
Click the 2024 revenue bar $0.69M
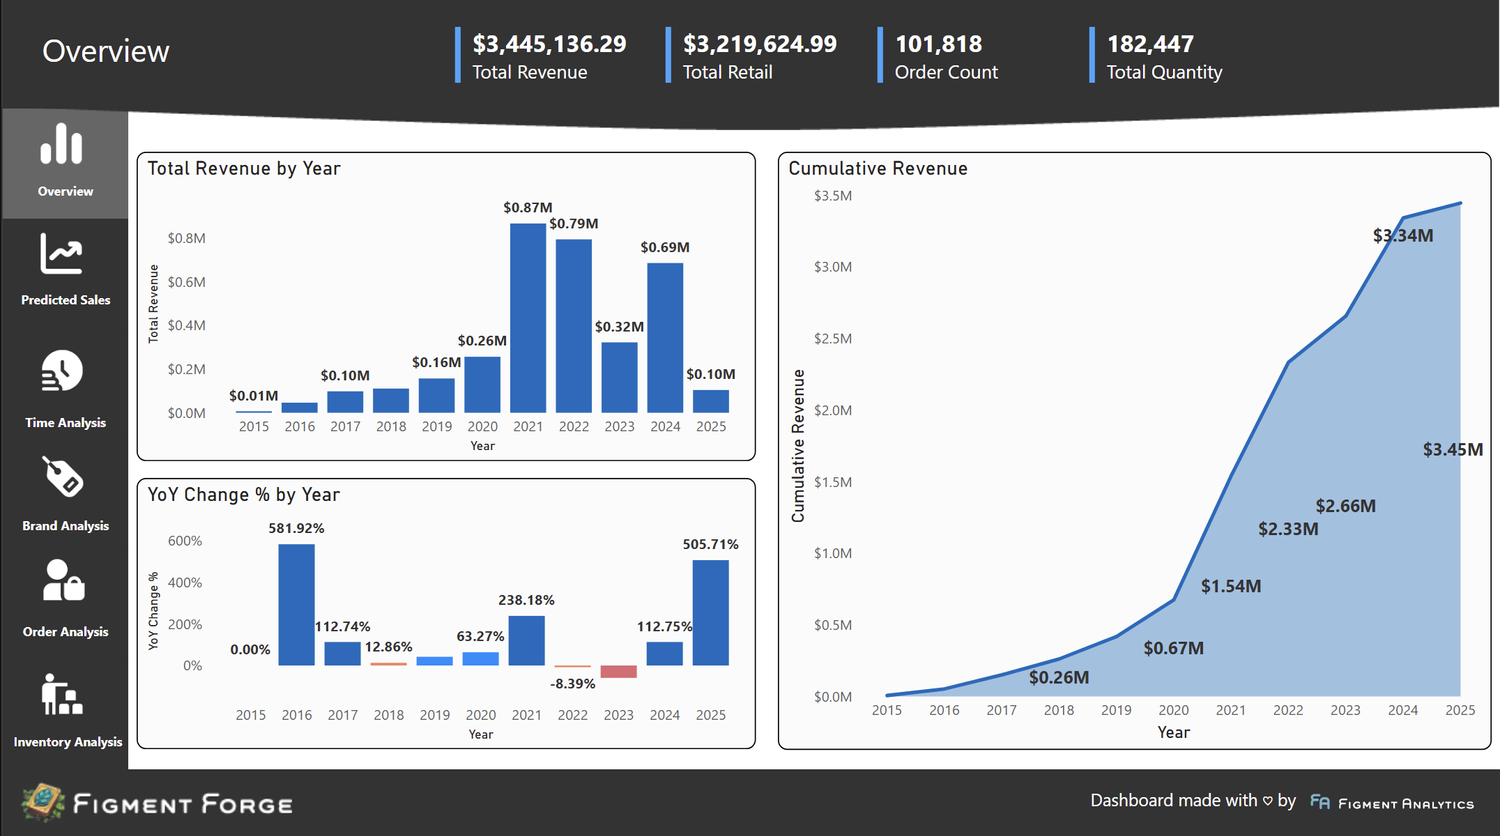pyautogui.click(x=665, y=338)
